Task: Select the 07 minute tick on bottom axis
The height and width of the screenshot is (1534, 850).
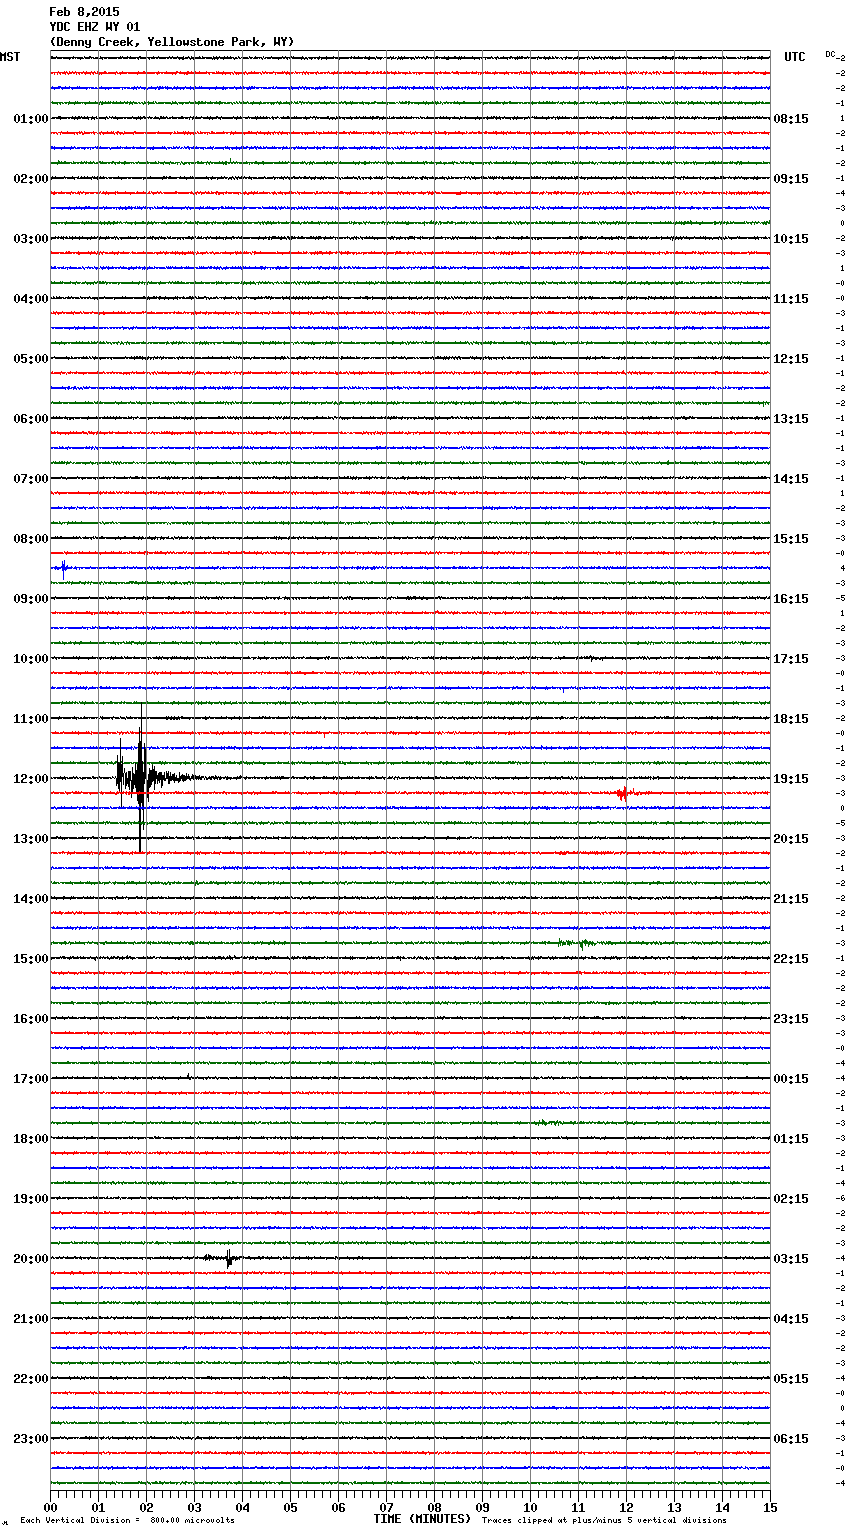Action: [386, 1507]
